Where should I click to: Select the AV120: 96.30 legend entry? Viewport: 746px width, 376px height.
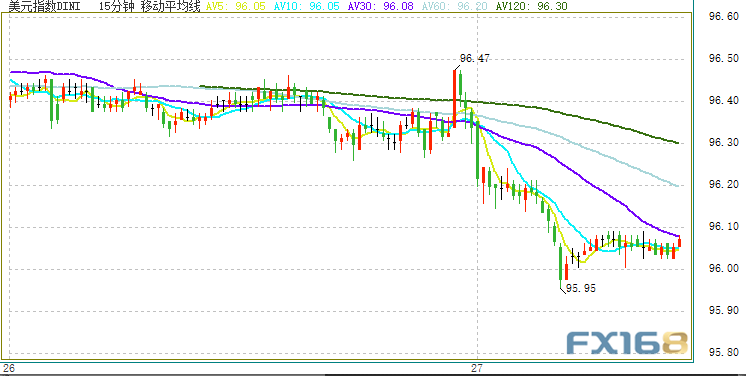(x=531, y=6)
